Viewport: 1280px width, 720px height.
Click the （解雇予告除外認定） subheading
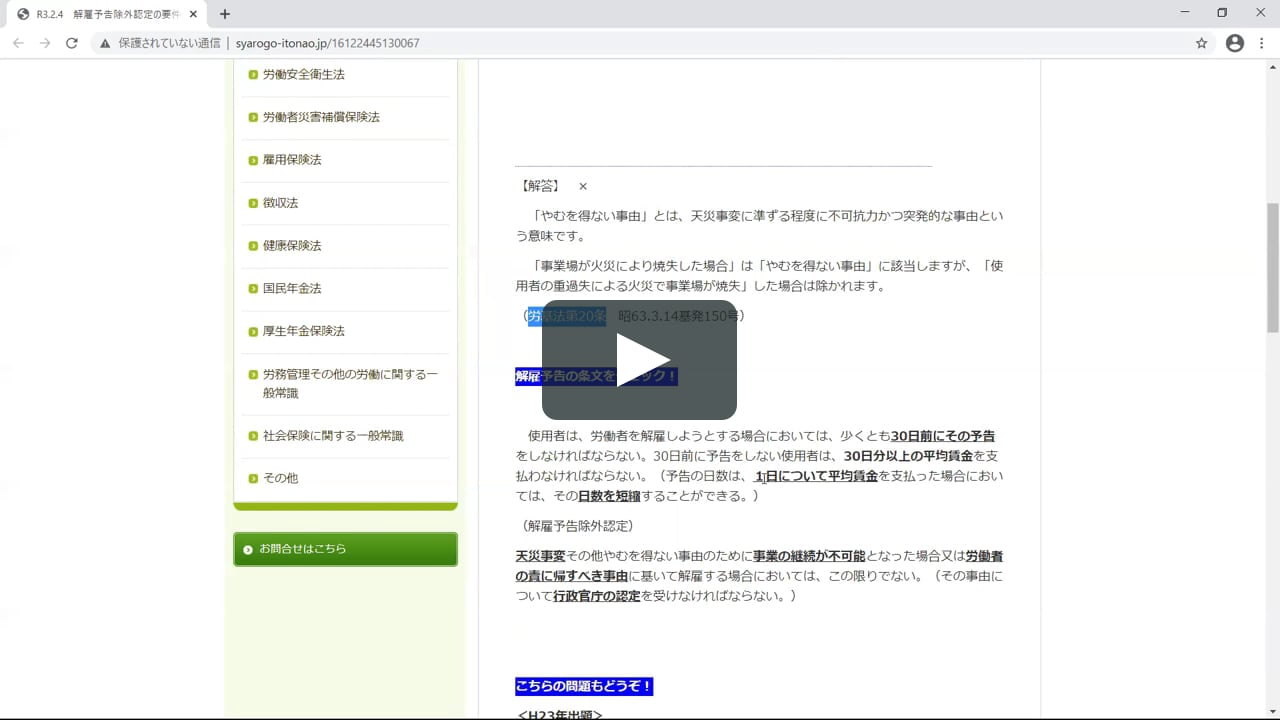pos(578,526)
